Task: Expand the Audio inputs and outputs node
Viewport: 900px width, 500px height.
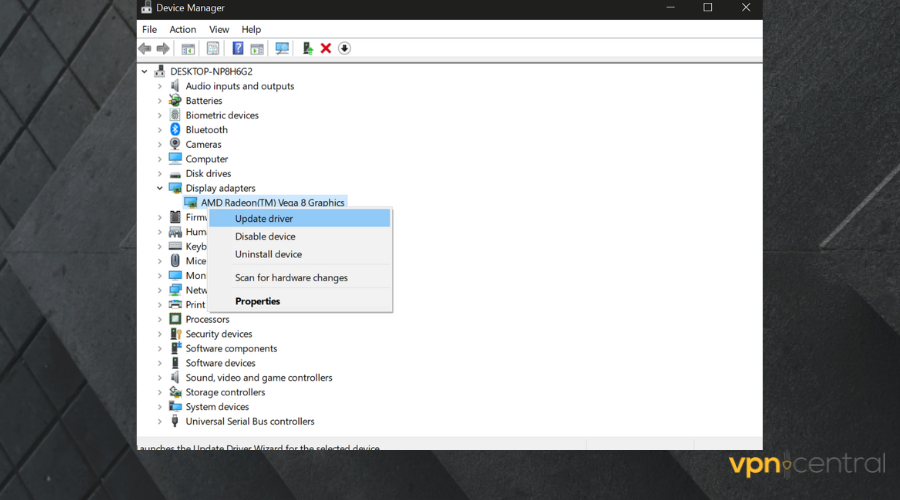Action: (x=160, y=86)
